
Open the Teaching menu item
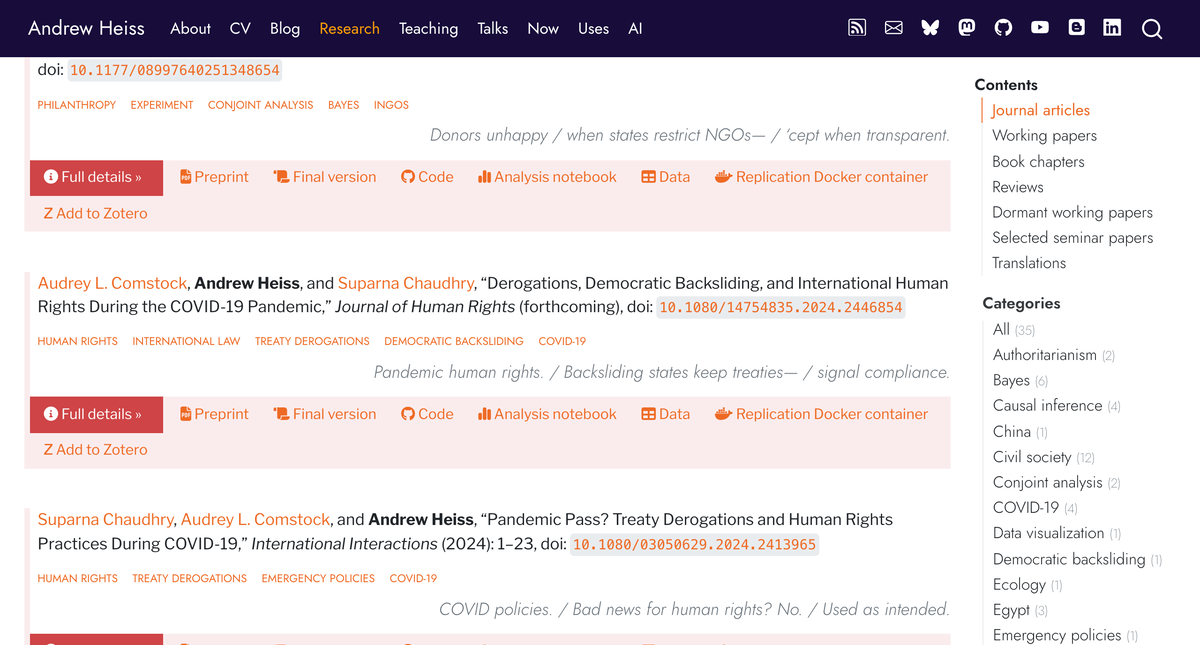coord(428,28)
